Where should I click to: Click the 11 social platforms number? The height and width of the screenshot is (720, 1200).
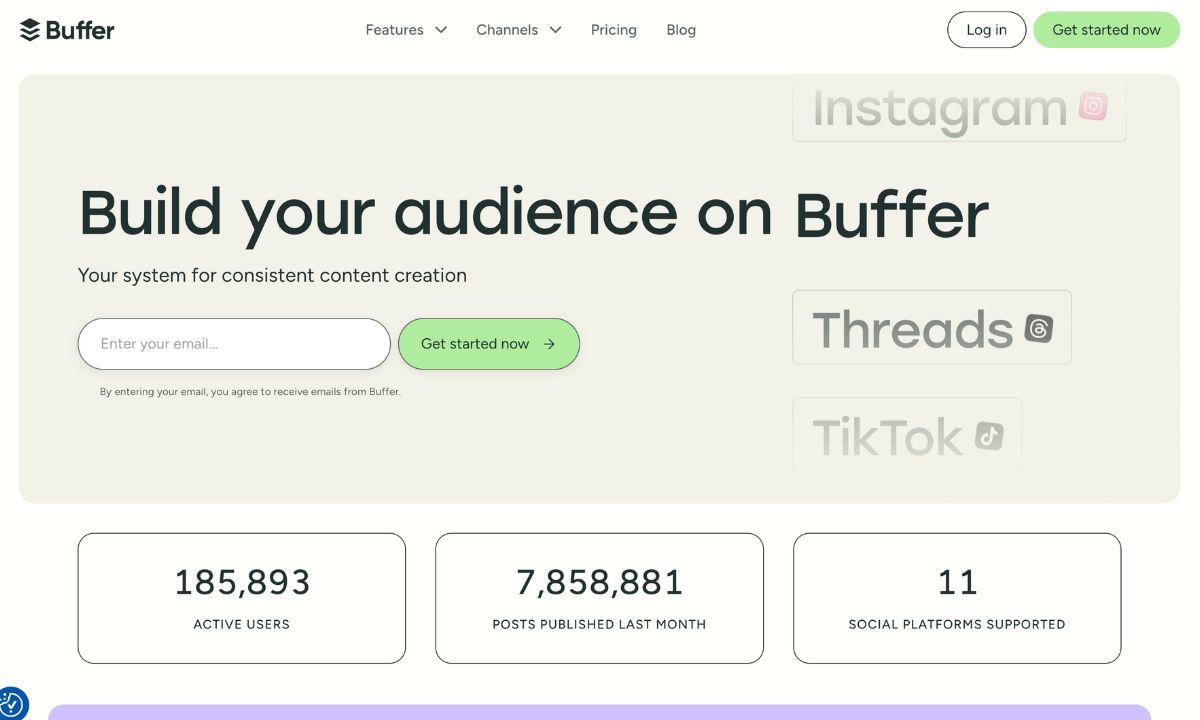(957, 582)
